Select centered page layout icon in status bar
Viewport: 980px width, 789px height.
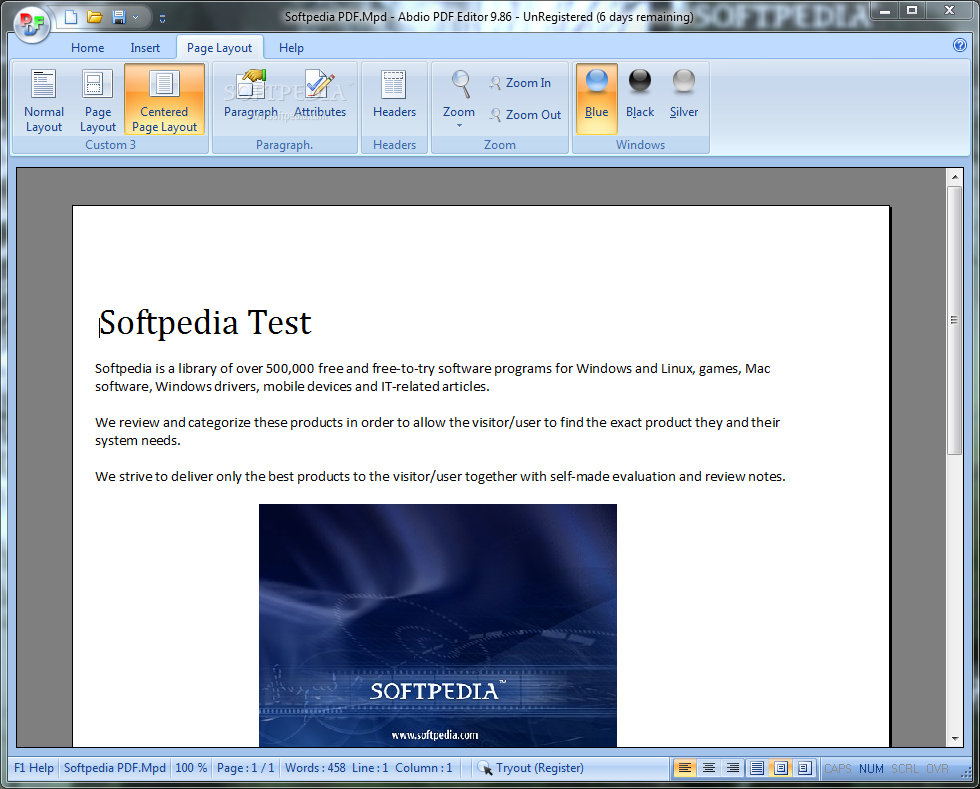pos(781,768)
